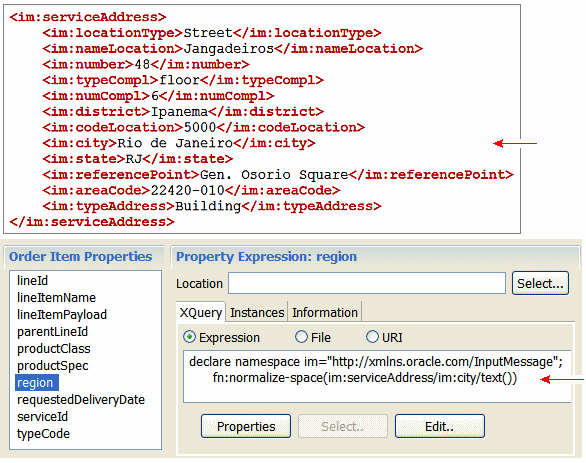Click inside the XQuery expression text area
Screen dimensions: 586x463
tap(377, 376)
